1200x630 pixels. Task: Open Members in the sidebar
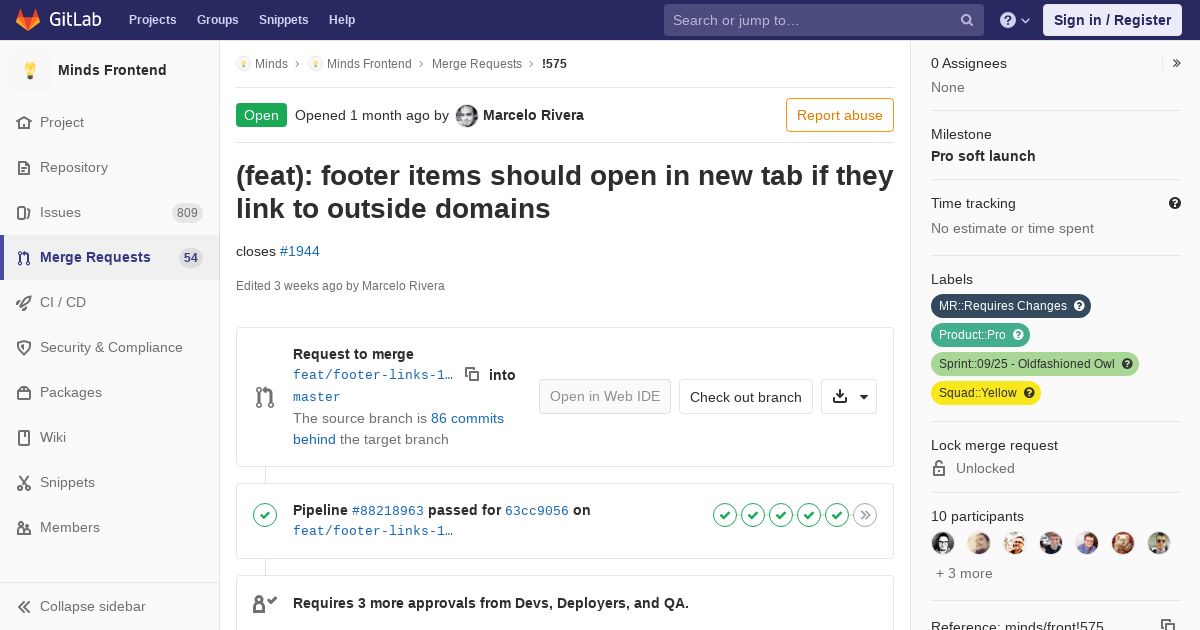[x=110, y=527]
